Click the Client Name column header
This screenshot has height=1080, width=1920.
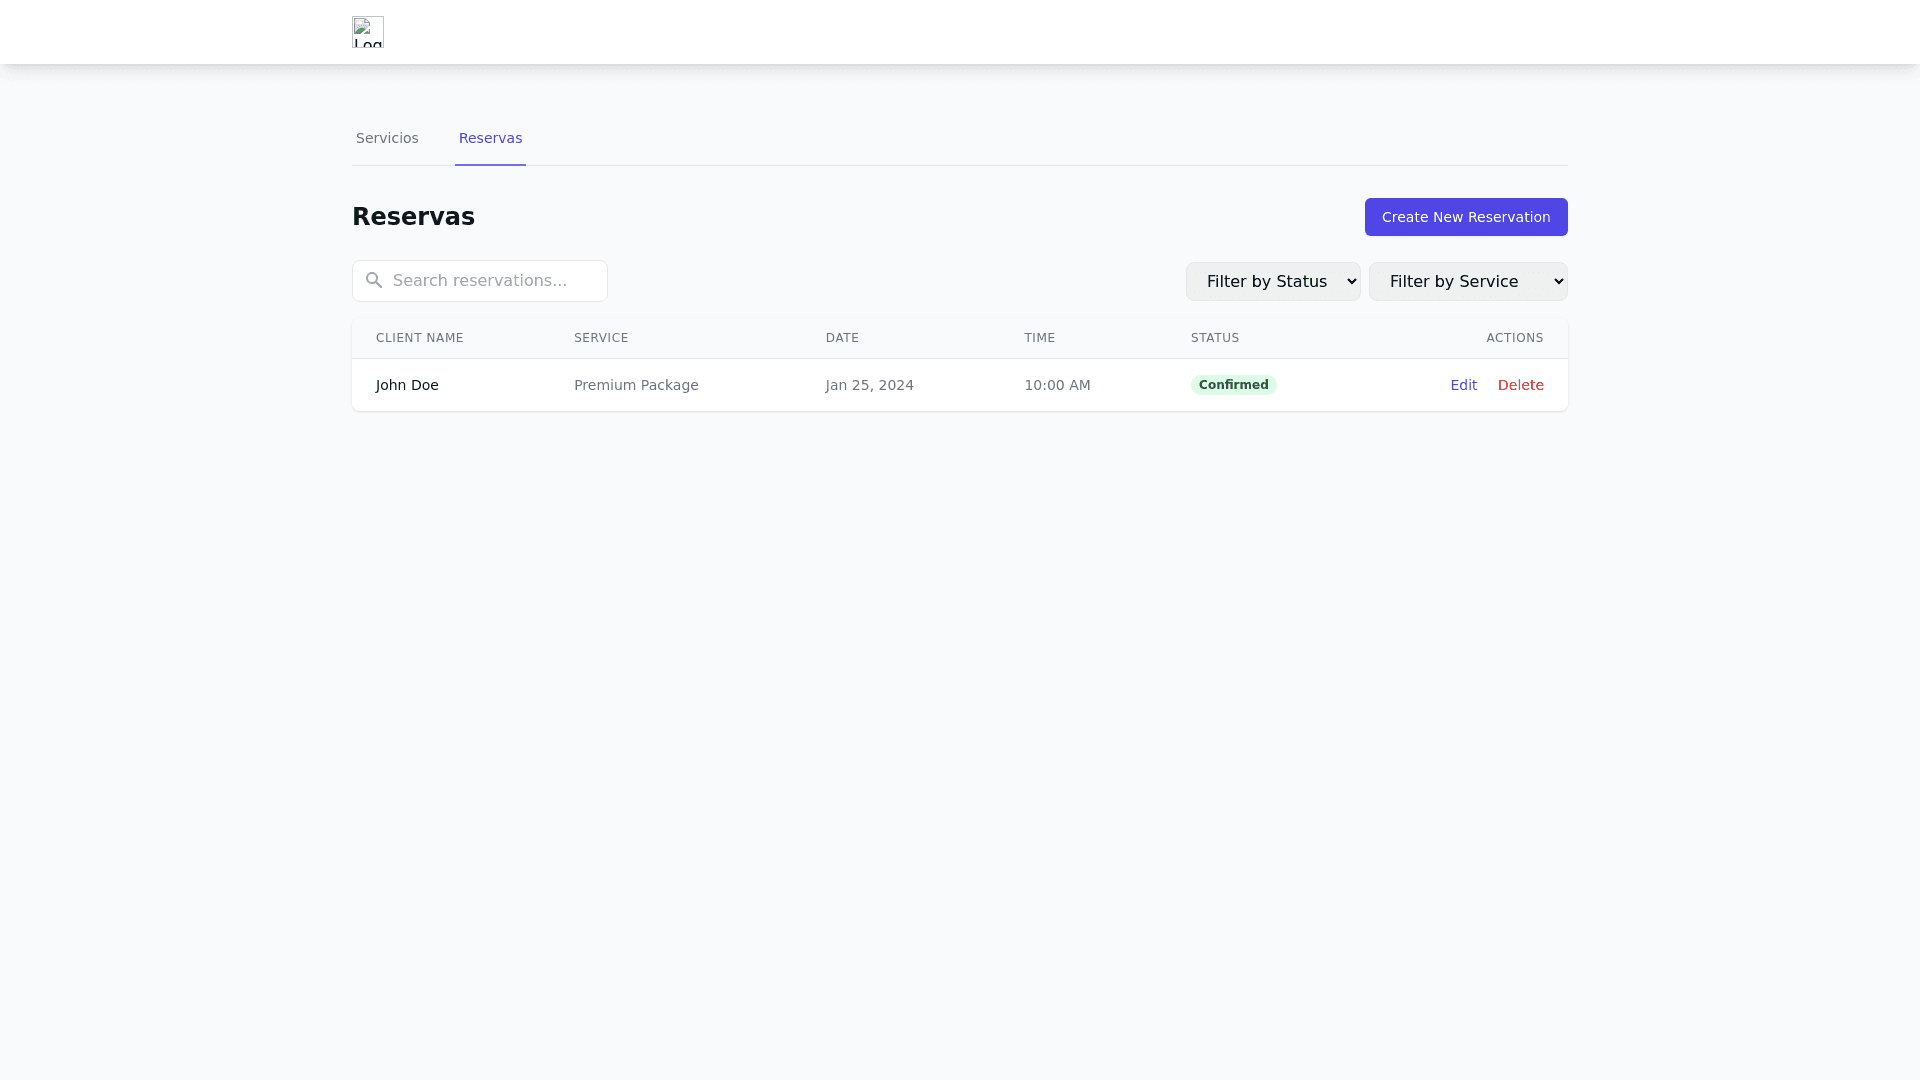[x=419, y=338]
